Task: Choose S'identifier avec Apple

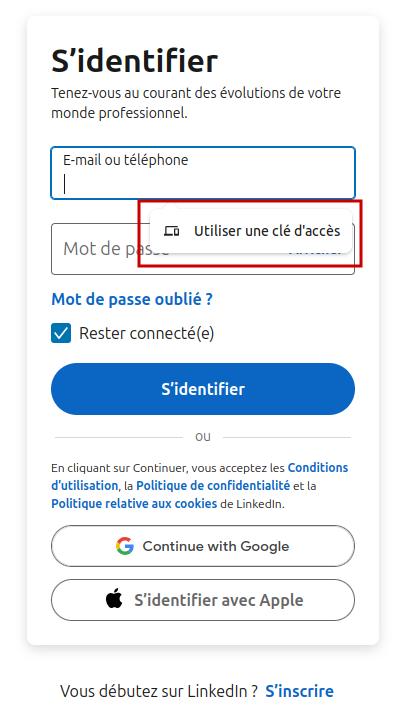Action: tap(203, 600)
